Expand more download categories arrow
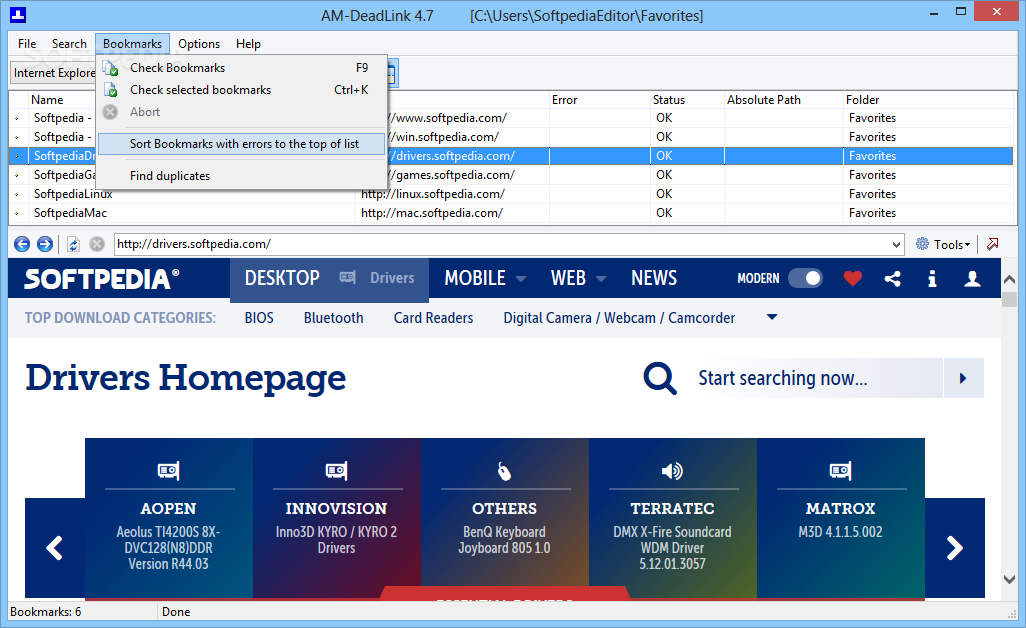1026x628 pixels. tap(772, 317)
